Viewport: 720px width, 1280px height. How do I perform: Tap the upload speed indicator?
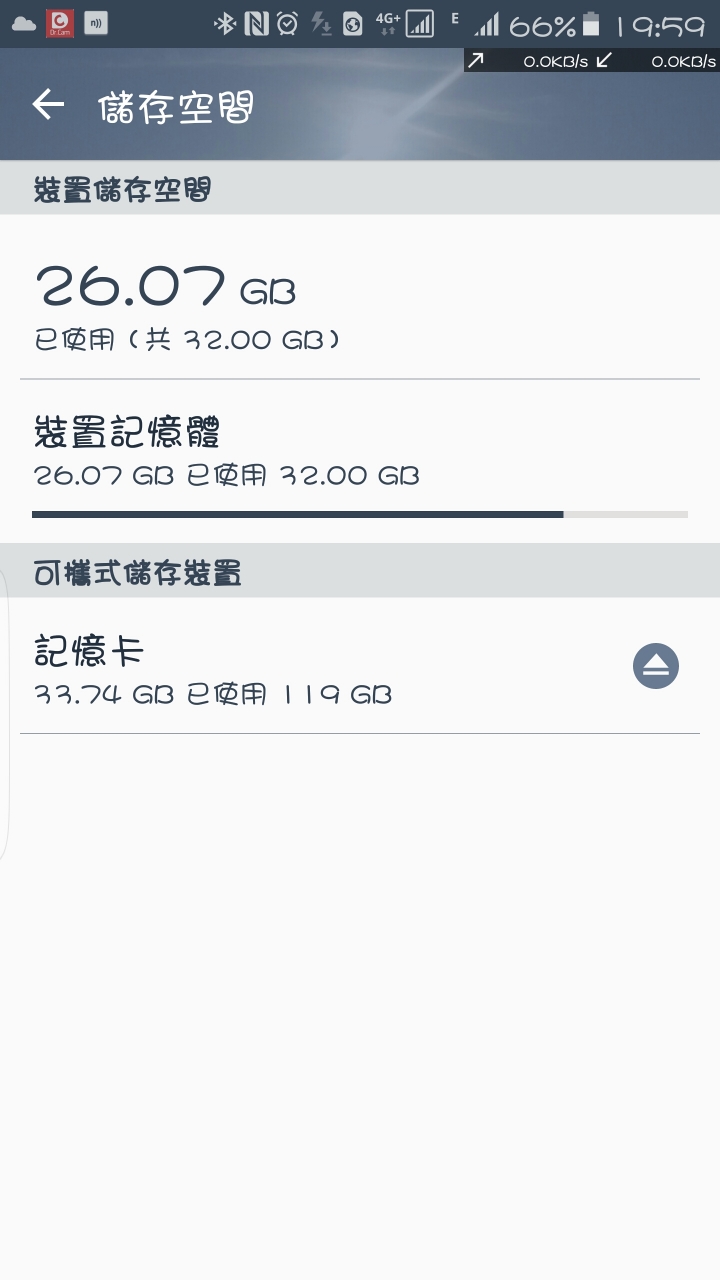[530, 61]
